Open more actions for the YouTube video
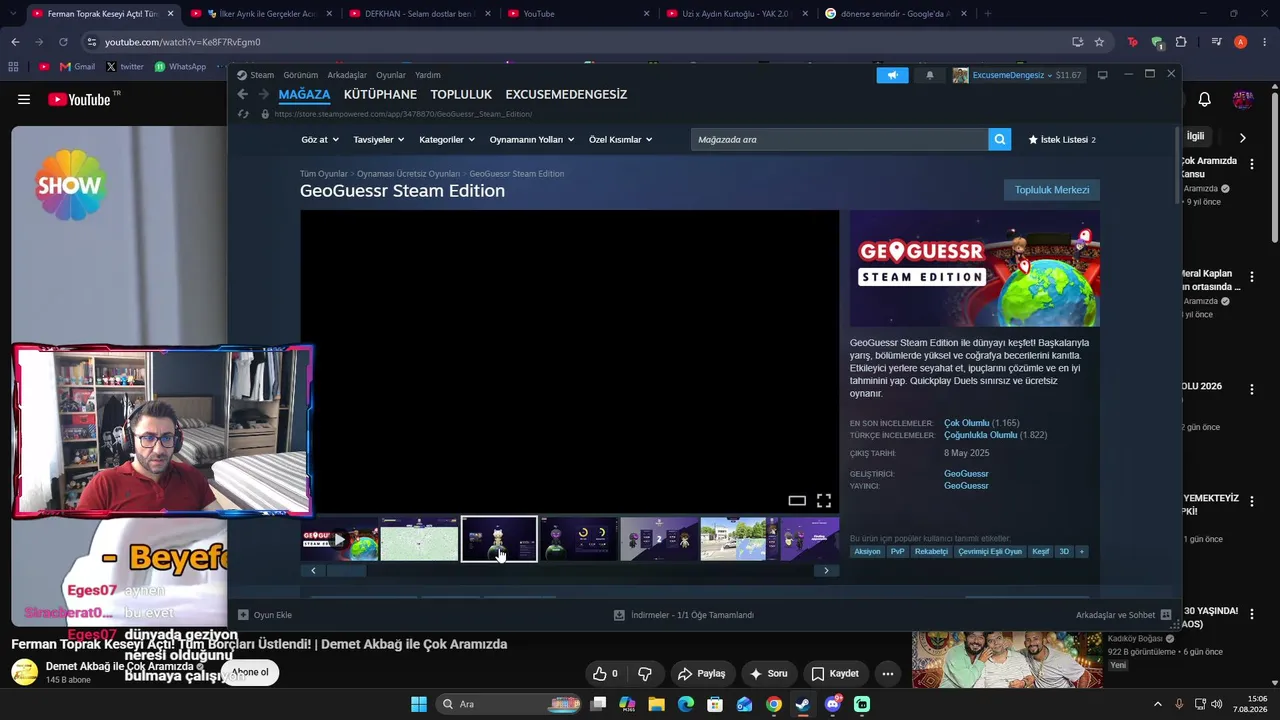Screen dimensions: 1280x720 click(887, 674)
